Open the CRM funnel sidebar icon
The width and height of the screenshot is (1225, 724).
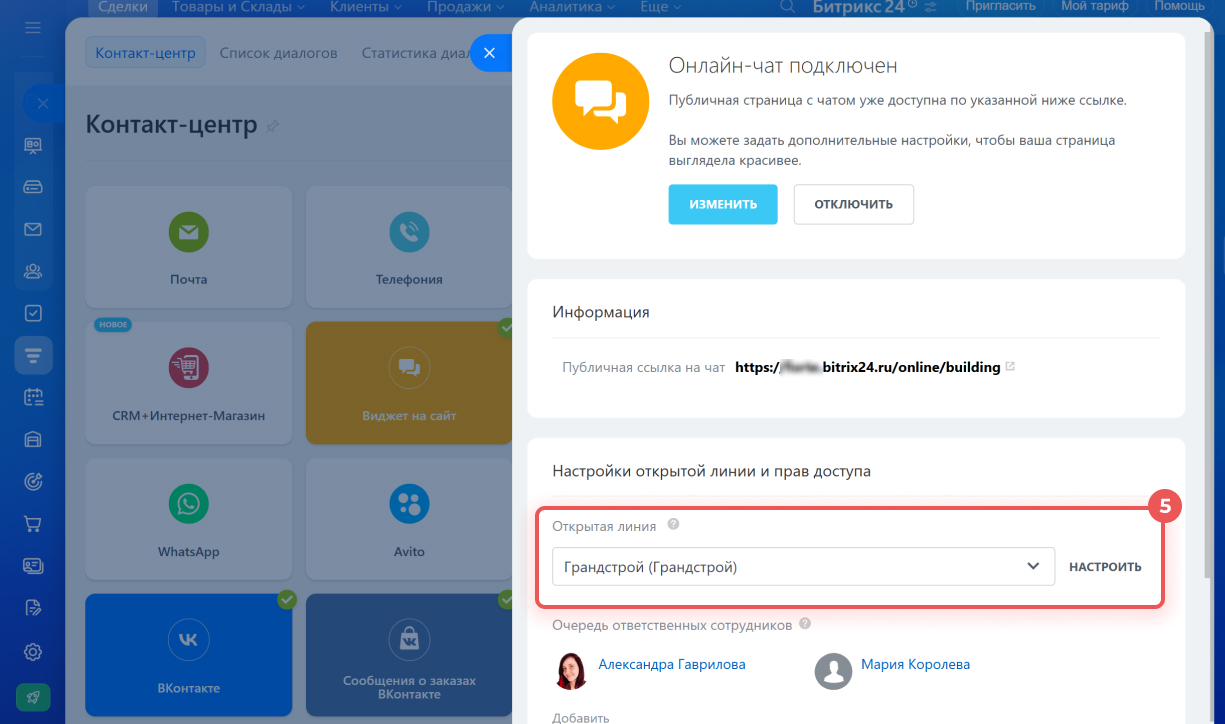pos(33,355)
